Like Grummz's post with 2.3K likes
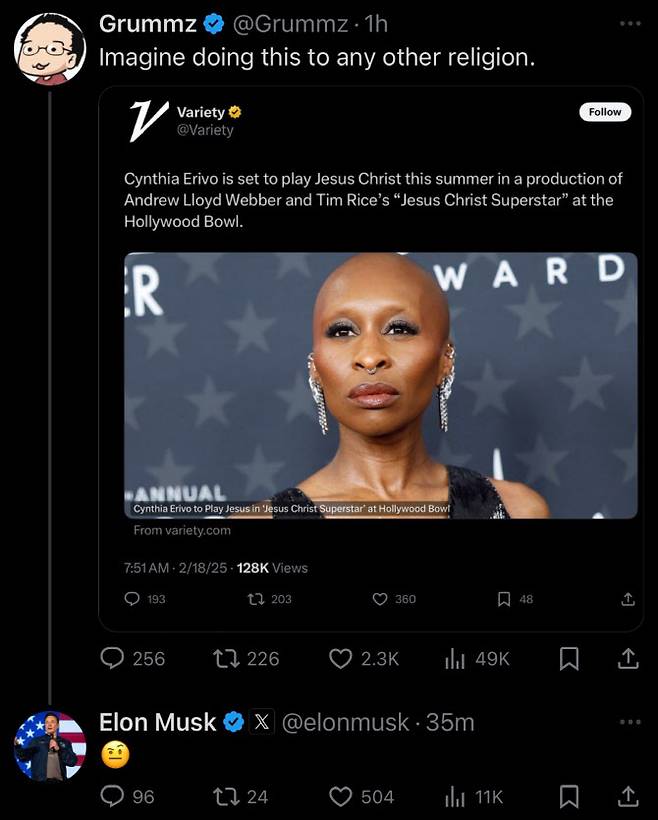 [x=342, y=659]
